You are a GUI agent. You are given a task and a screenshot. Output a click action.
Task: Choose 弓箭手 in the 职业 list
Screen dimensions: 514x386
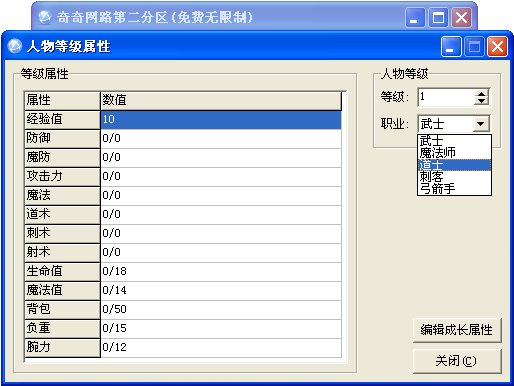454,189
